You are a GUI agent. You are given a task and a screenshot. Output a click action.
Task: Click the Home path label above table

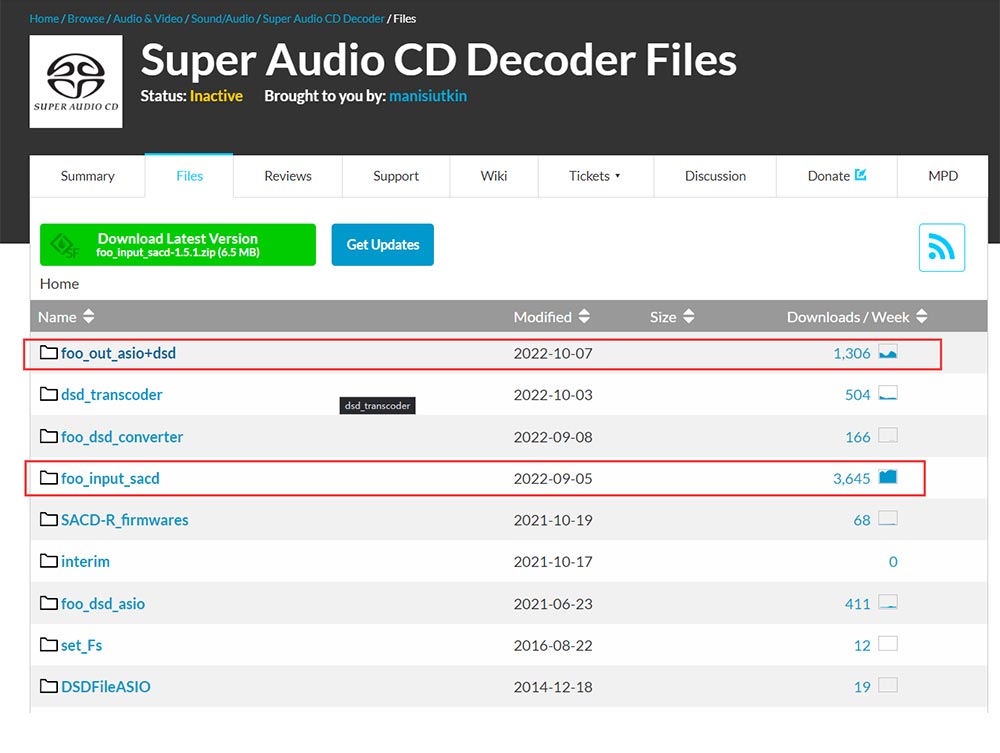(x=59, y=284)
